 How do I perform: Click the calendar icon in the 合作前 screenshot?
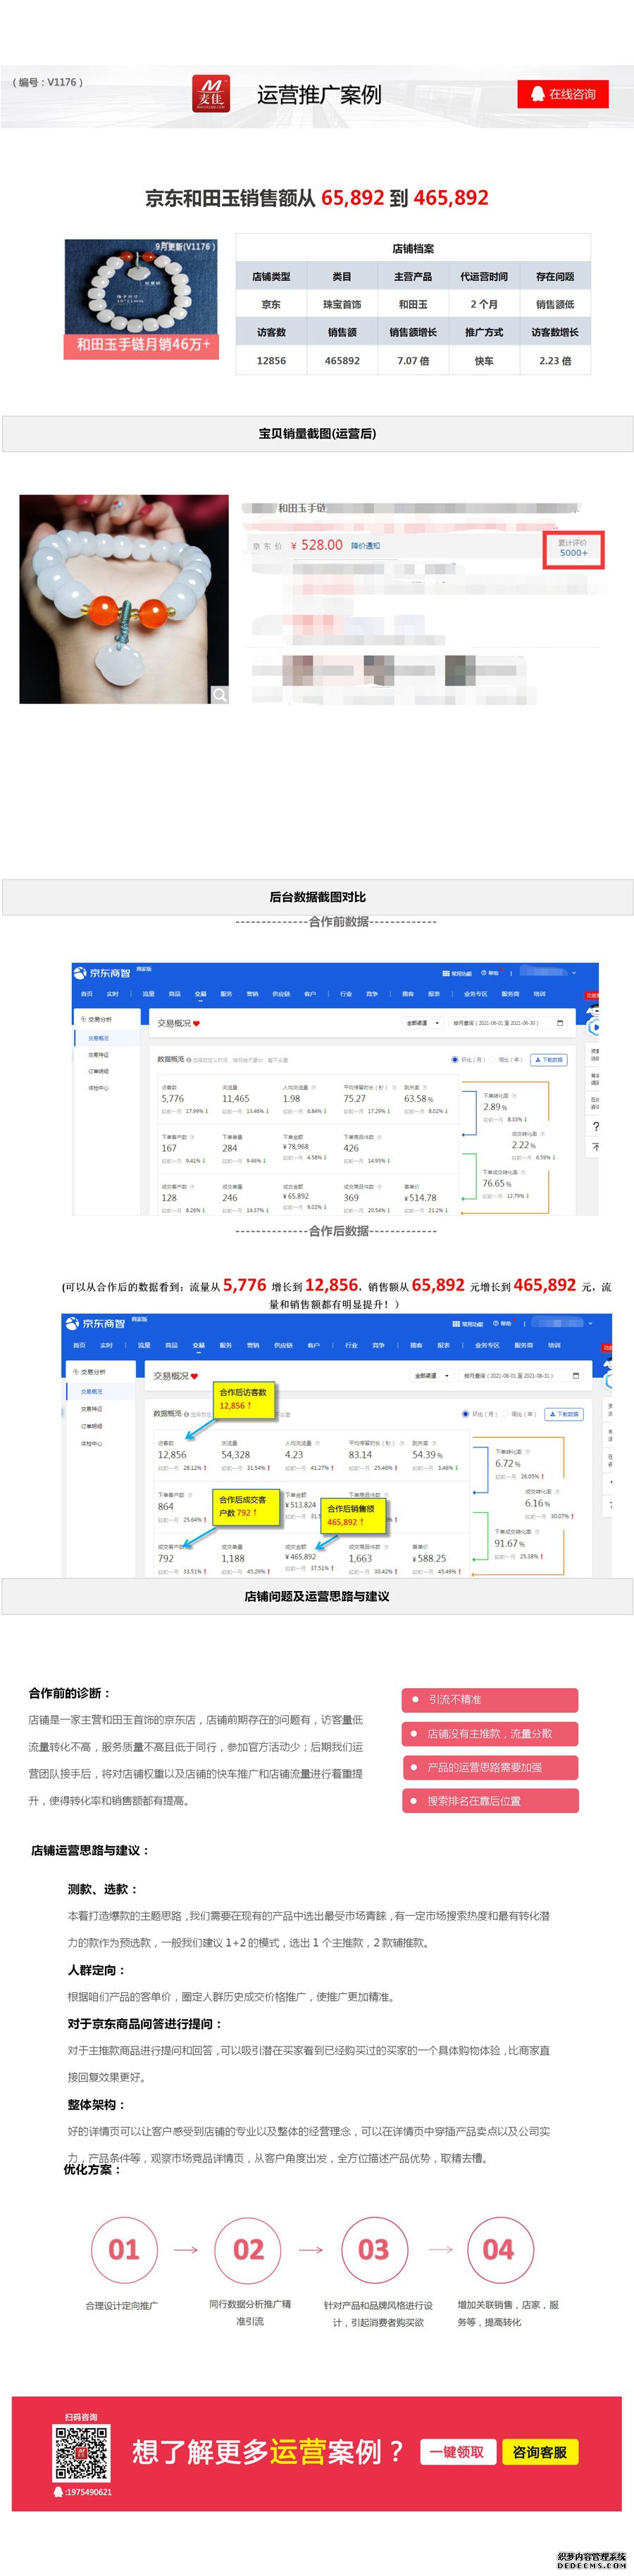pos(560,1023)
